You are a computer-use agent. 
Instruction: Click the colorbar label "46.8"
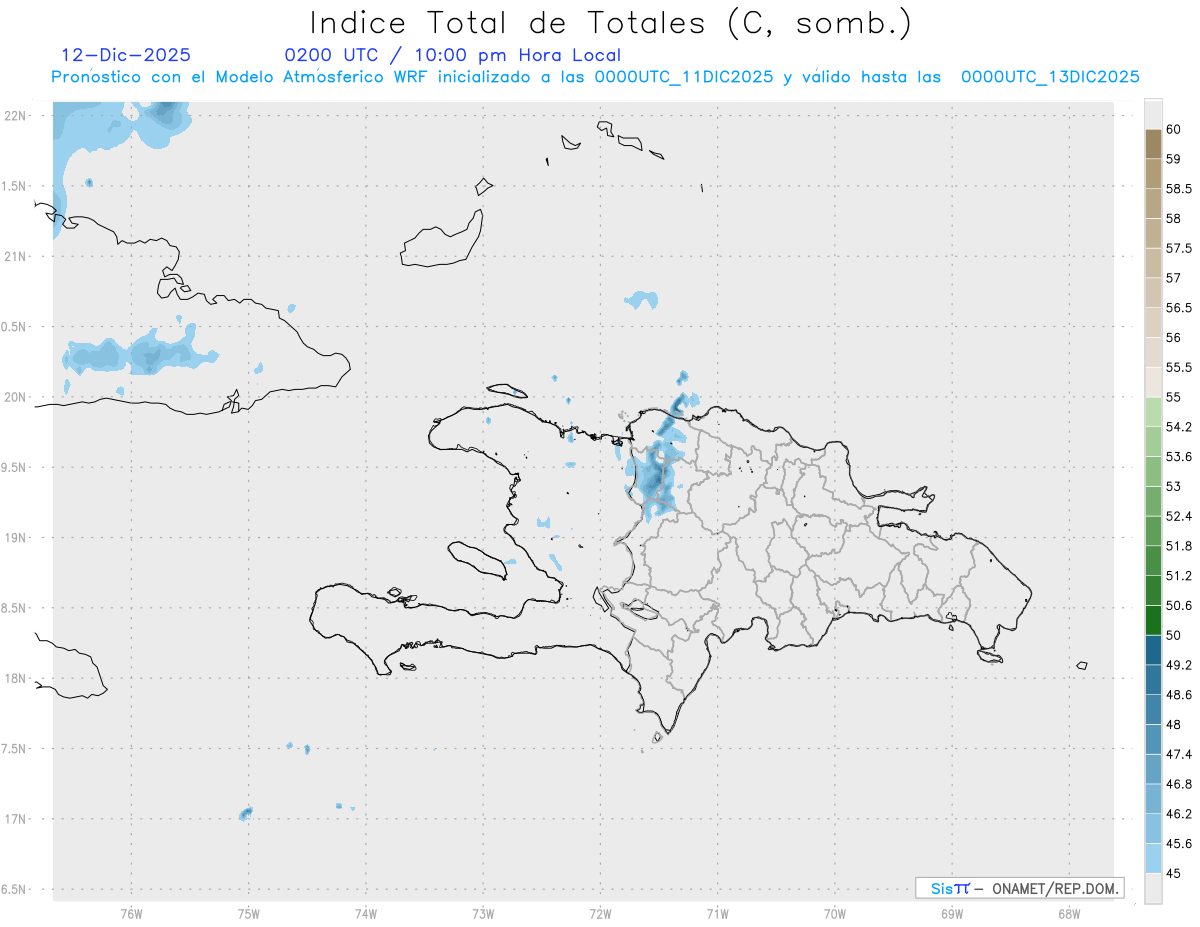click(1179, 784)
